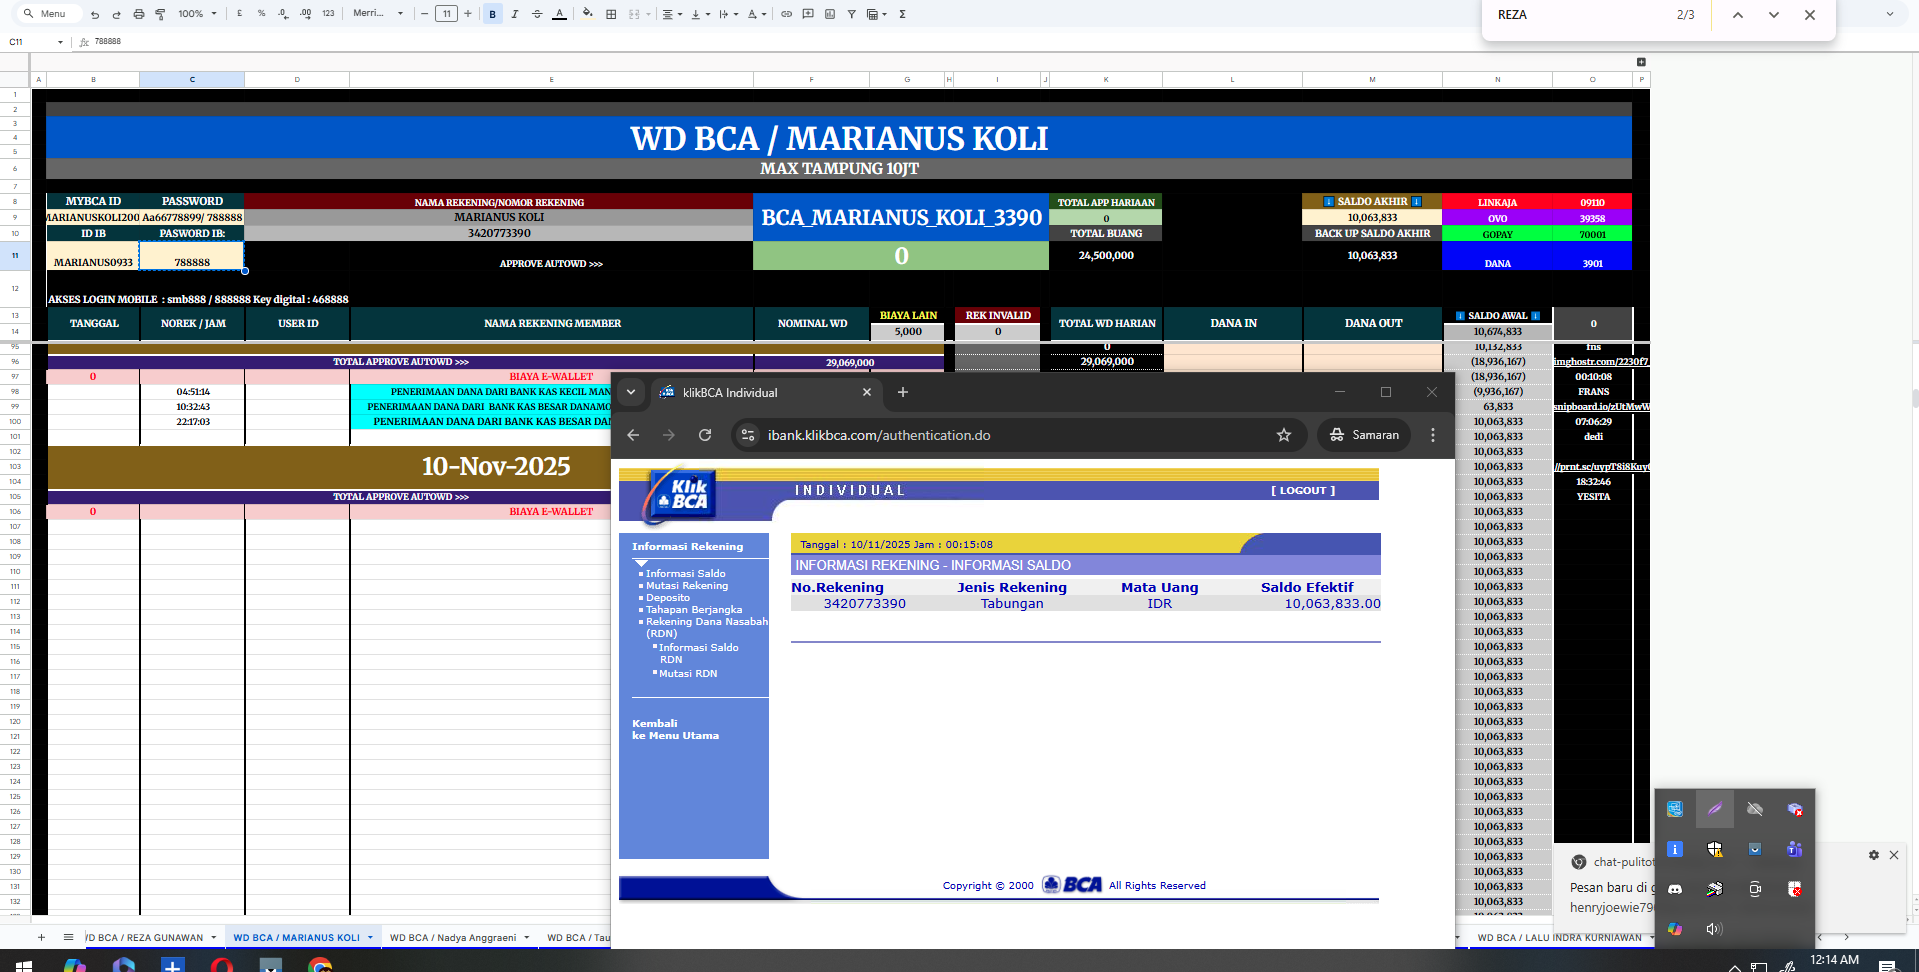Go to the previous find result
This screenshot has height=972, width=1919.
point(1738,15)
